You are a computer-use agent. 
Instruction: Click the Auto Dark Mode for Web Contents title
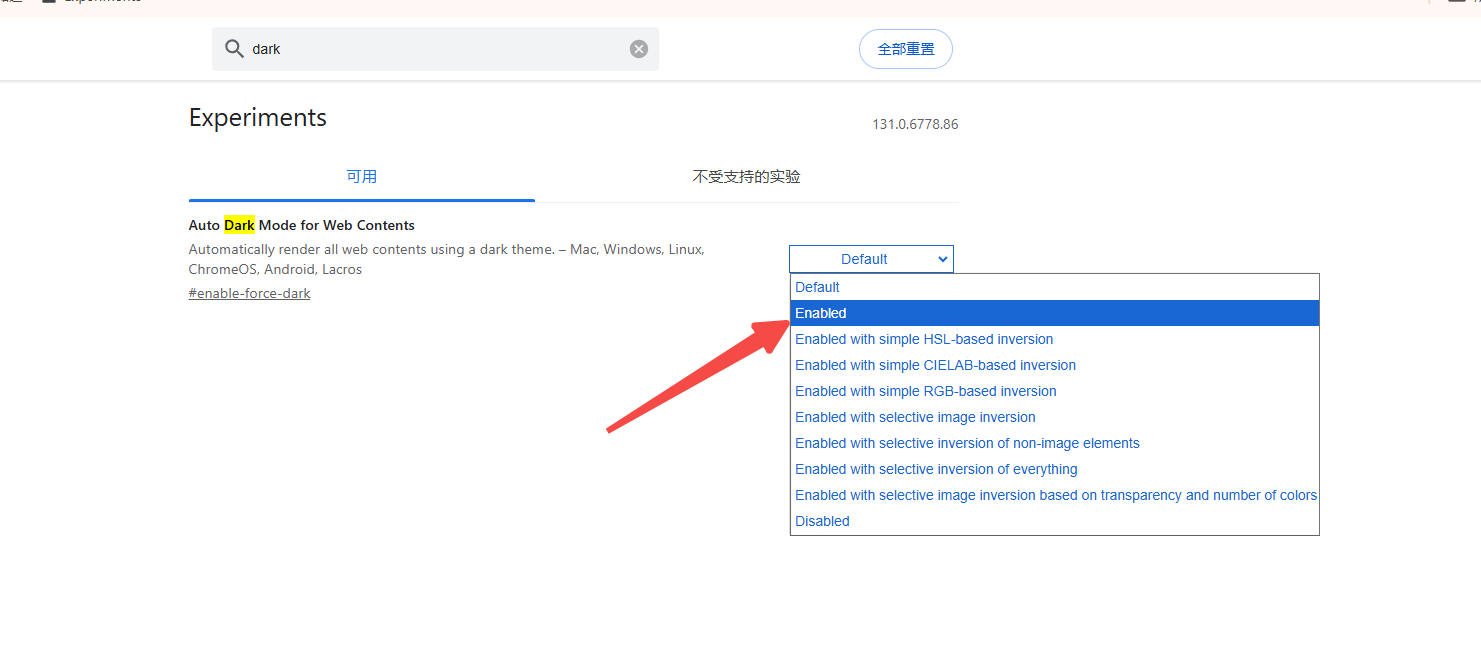coord(301,226)
